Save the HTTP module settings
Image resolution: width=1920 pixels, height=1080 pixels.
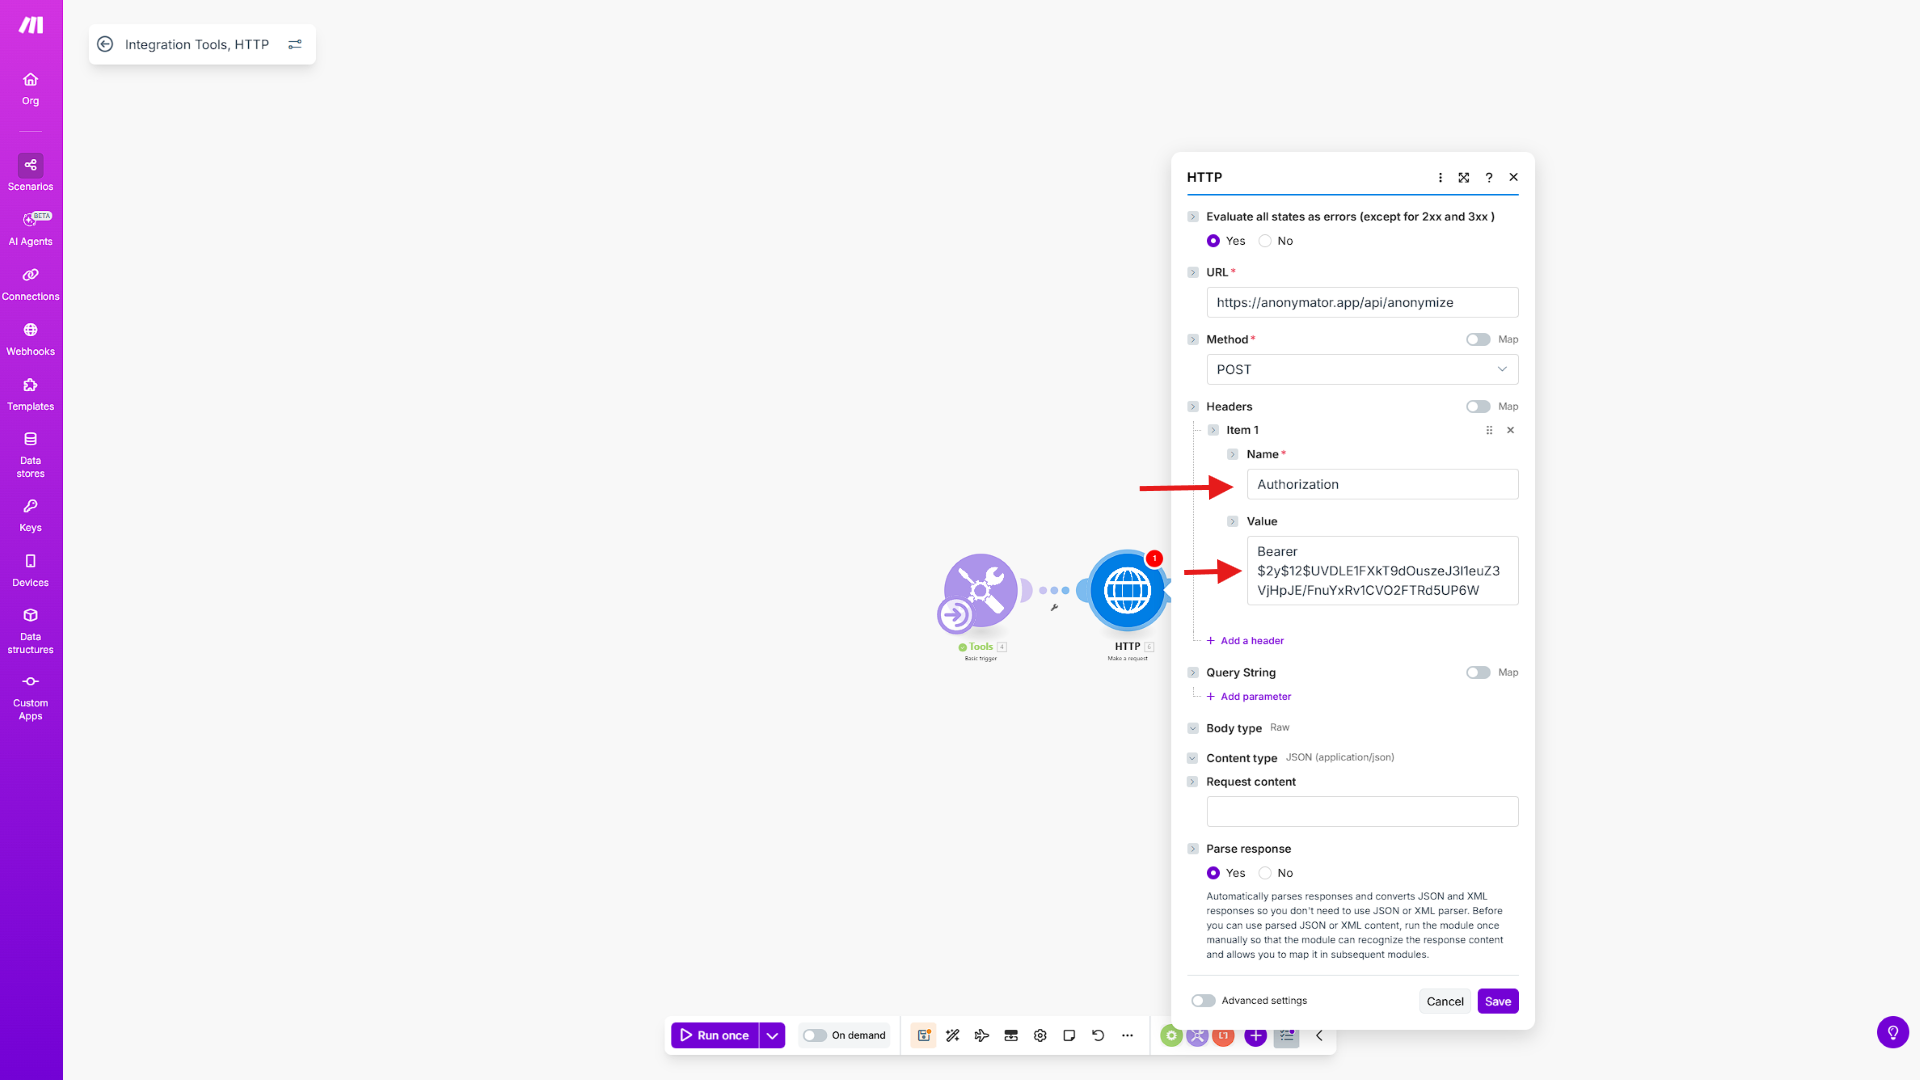click(x=1497, y=1001)
